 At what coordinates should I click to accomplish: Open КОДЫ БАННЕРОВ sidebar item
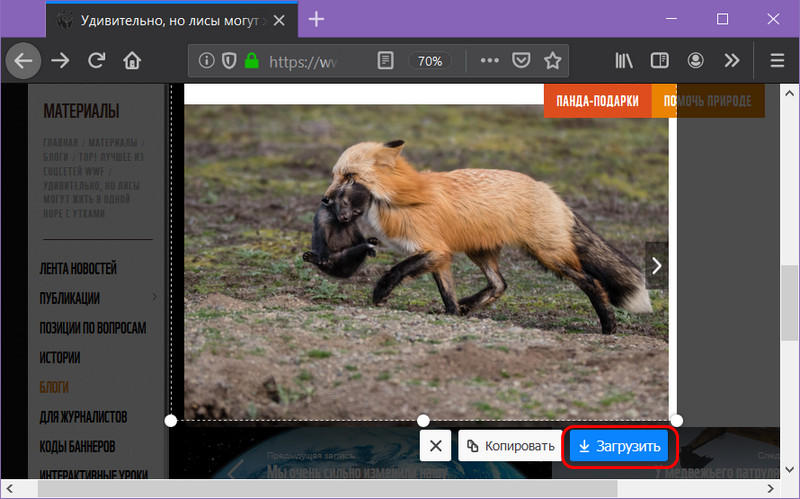[78, 447]
